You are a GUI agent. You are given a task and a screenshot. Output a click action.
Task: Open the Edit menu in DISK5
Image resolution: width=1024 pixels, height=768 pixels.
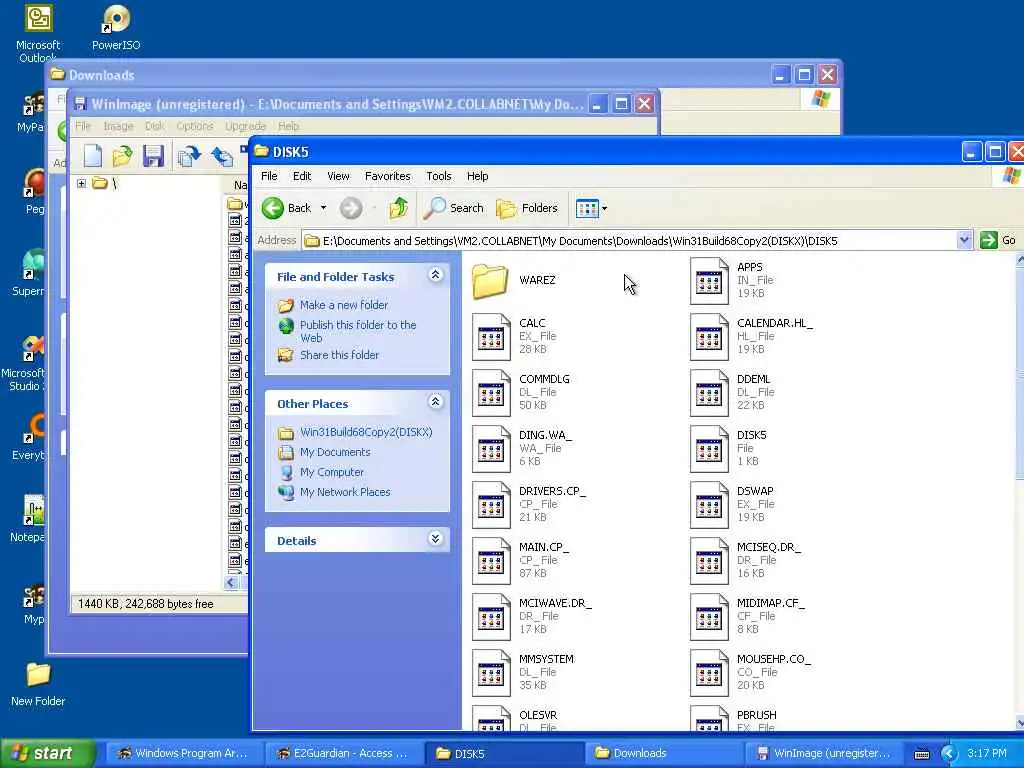pos(302,176)
